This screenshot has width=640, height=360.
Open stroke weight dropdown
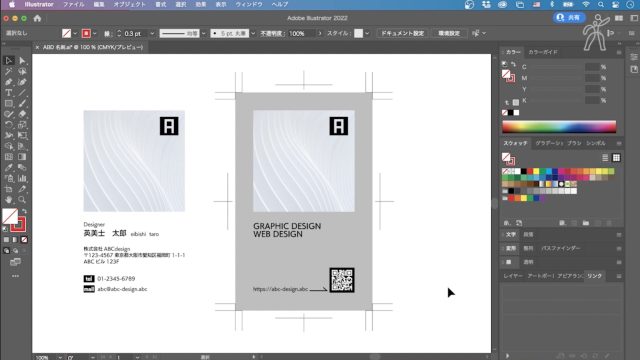pyautogui.click(x=152, y=33)
